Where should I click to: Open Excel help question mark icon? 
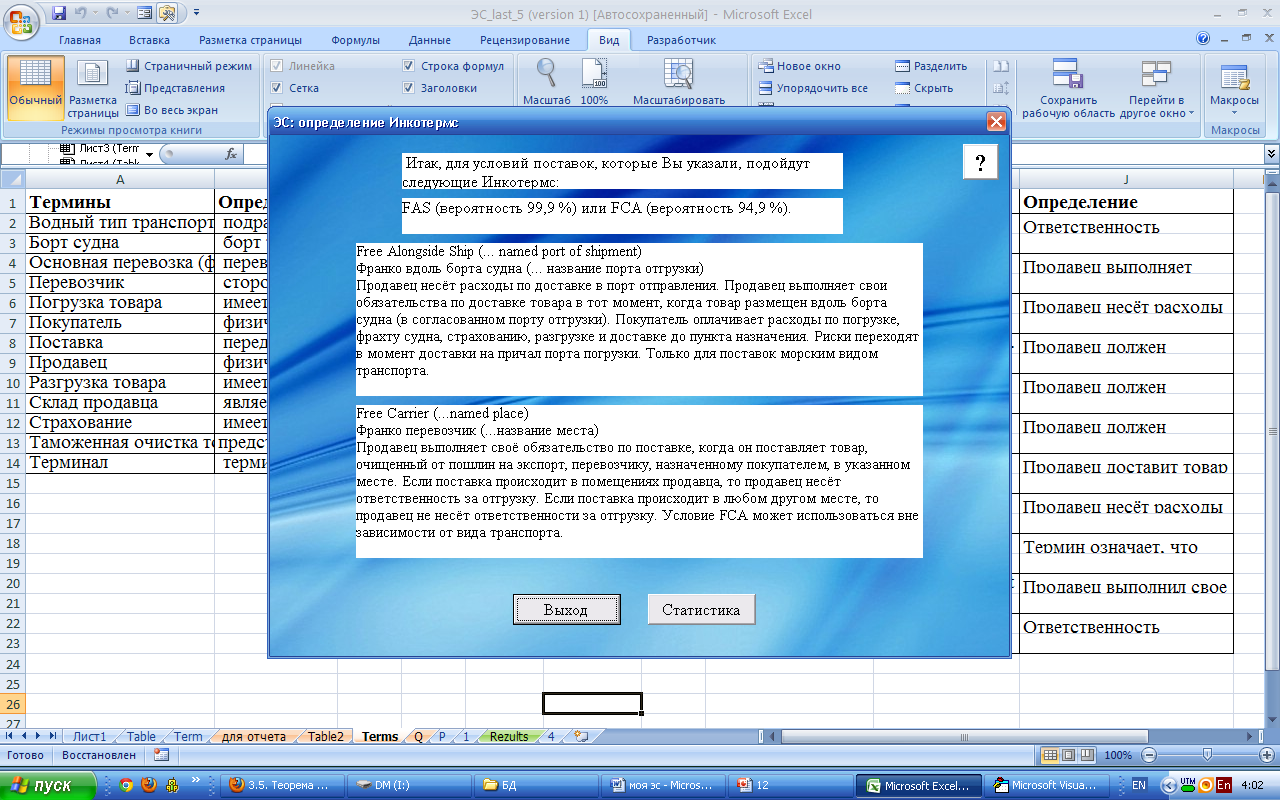1203,39
